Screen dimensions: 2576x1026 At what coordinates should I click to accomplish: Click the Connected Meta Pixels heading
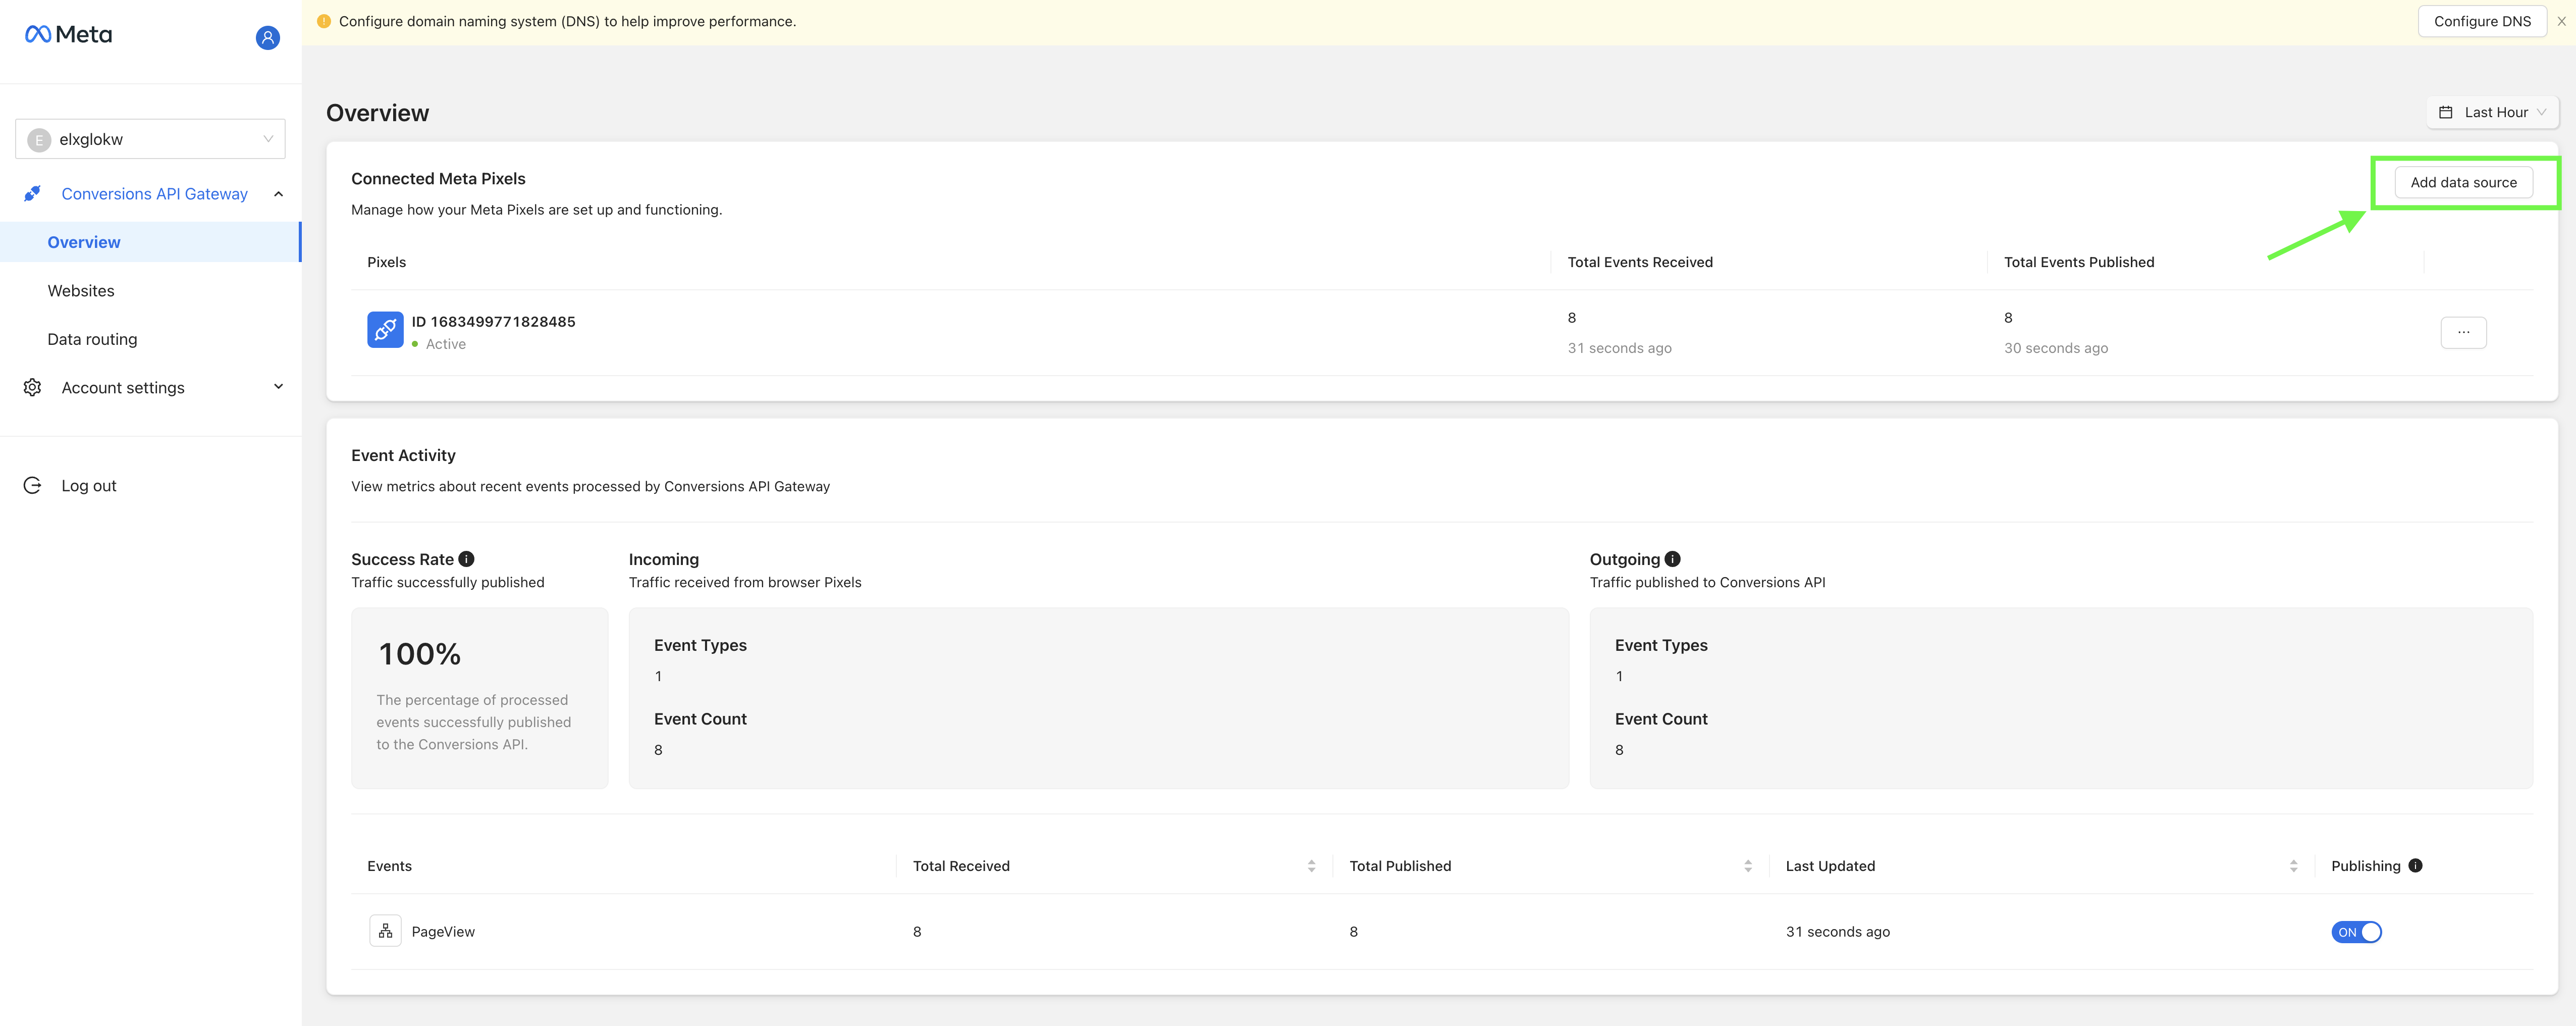(438, 179)
